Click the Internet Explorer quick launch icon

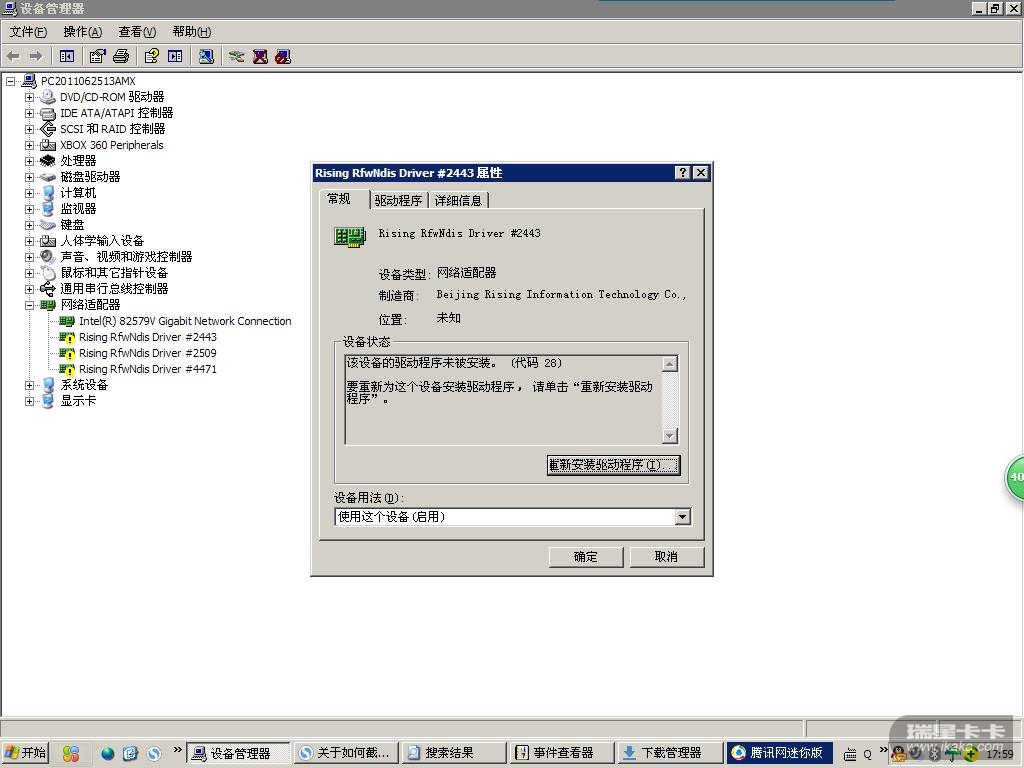coord(130,754)
